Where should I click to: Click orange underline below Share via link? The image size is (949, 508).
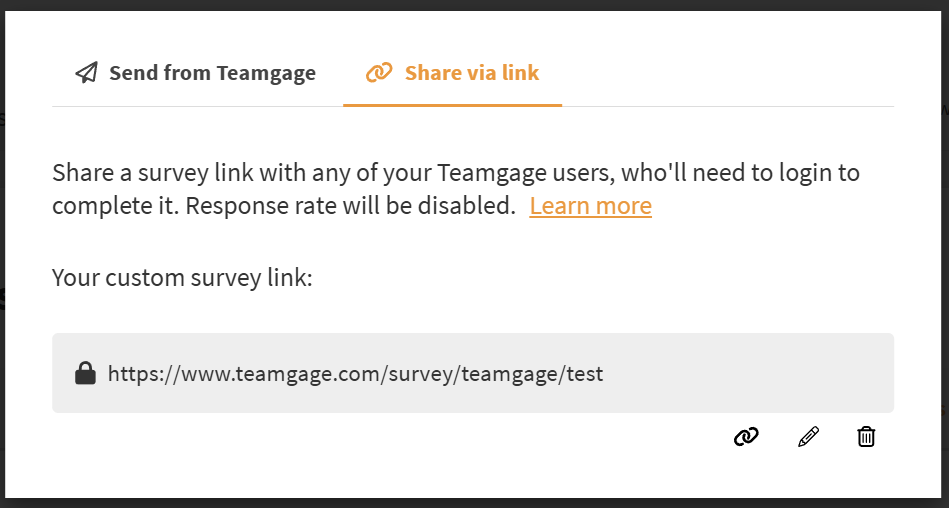pos(452,105)
